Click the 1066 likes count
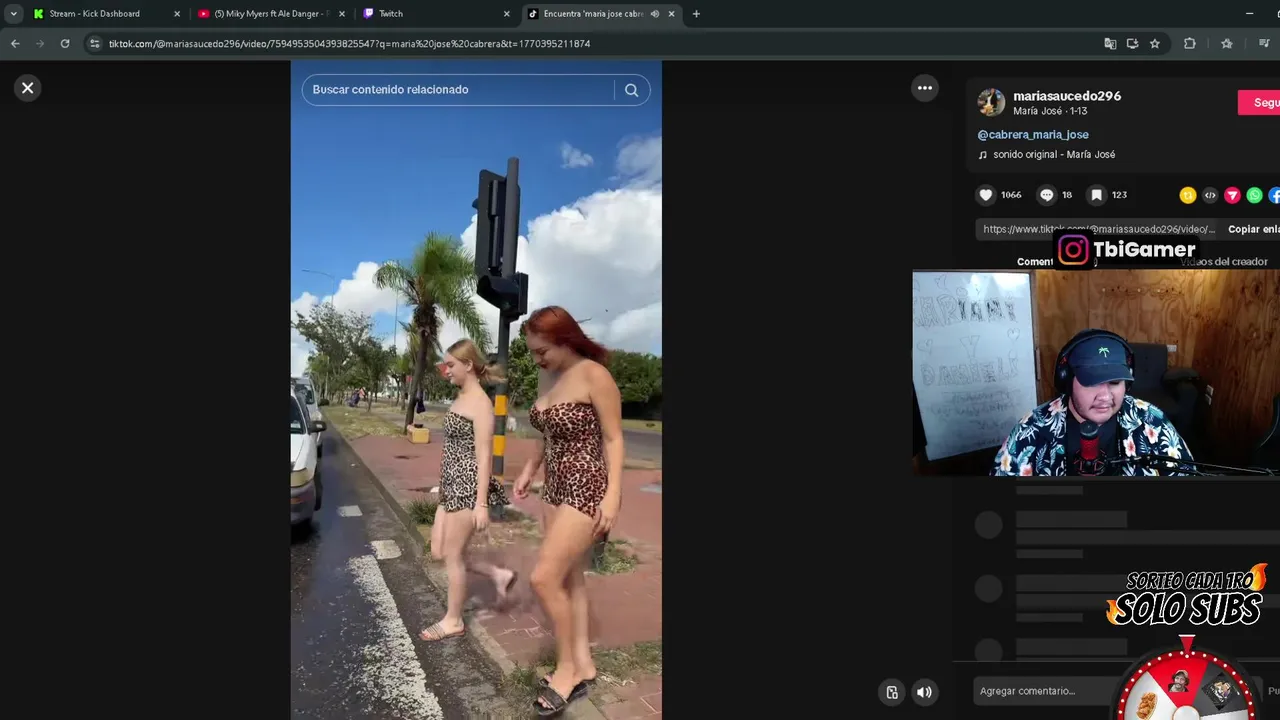 coord(1011,195)
